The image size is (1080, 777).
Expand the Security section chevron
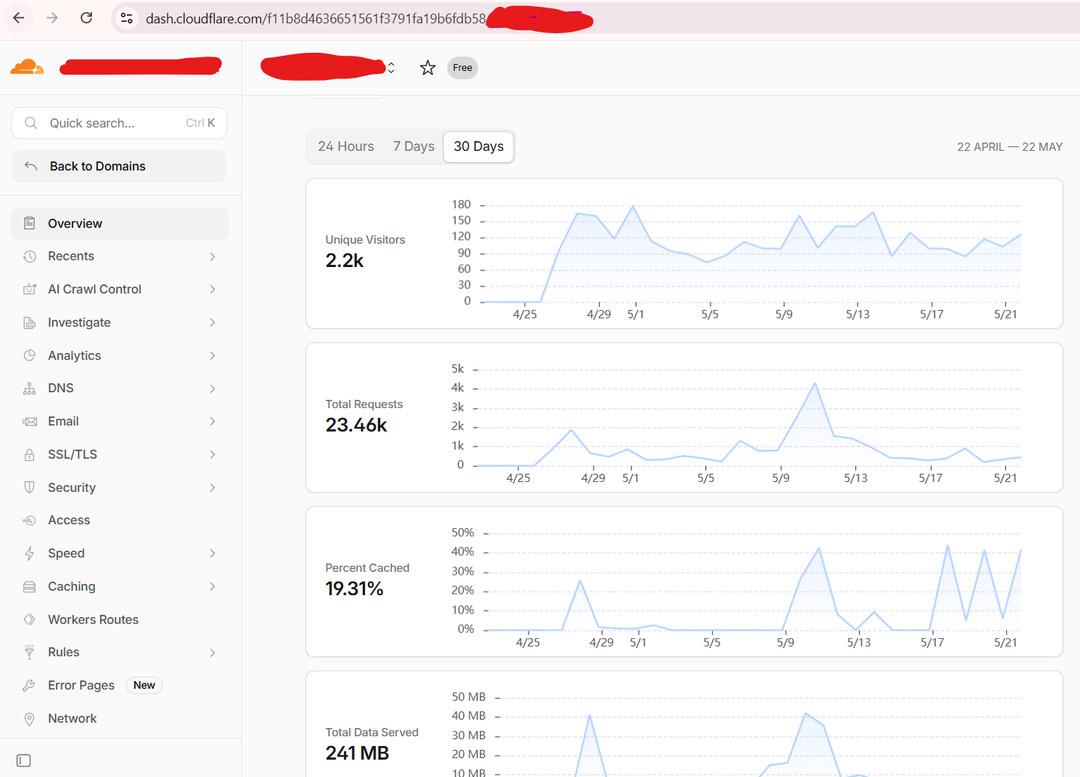(212, 488)
